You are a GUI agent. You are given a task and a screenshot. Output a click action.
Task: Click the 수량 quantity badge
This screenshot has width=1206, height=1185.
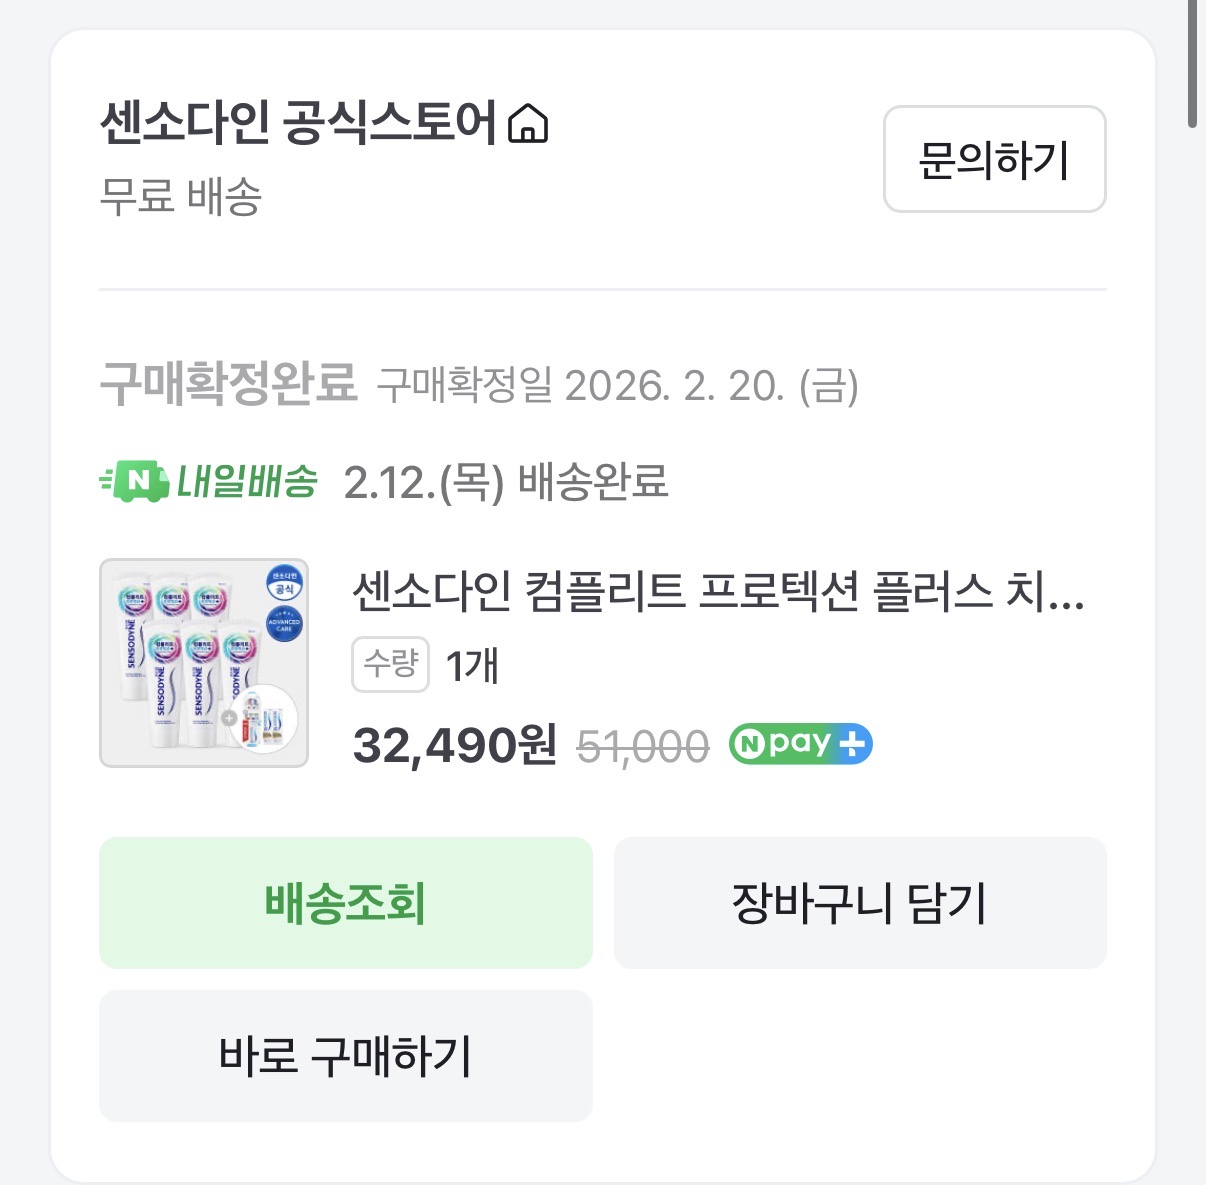[390, 664]
